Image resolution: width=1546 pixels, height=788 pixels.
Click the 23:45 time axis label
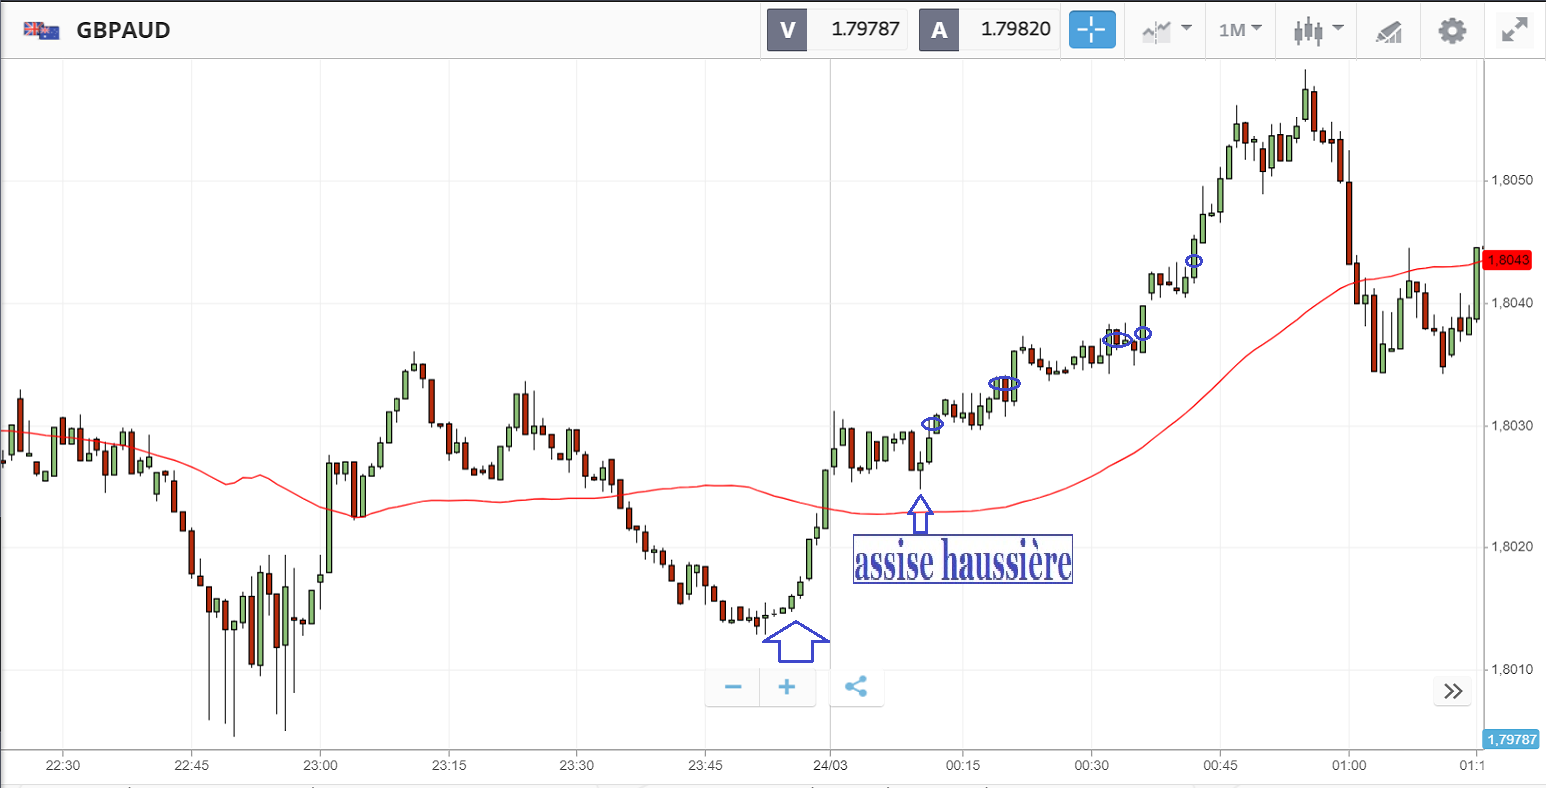(705, 766)
